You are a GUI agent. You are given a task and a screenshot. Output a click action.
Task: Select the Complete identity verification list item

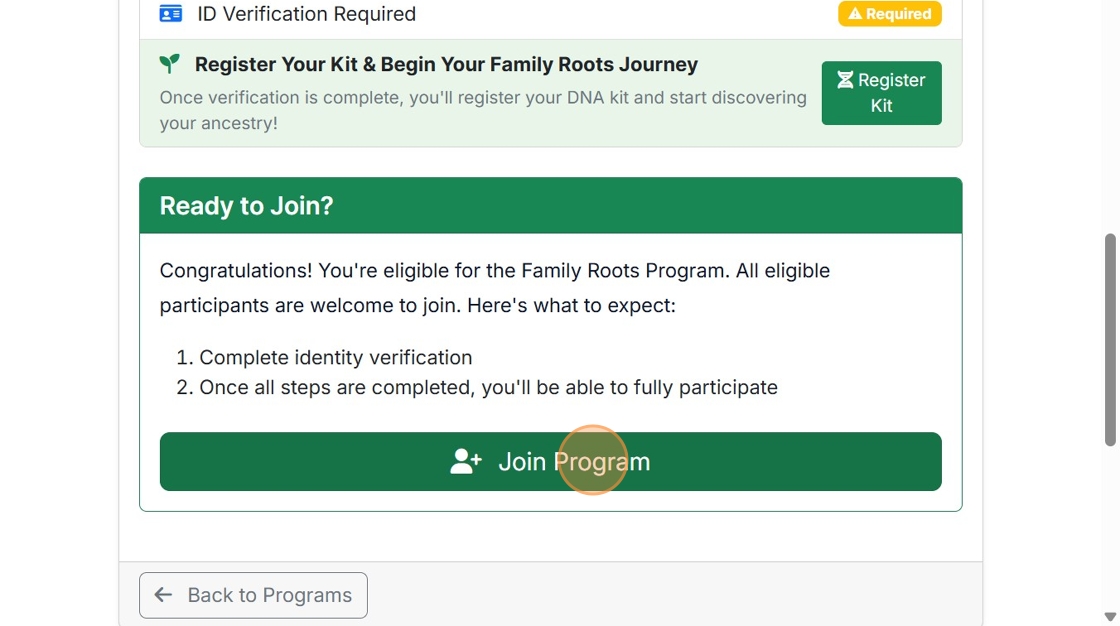335,357
